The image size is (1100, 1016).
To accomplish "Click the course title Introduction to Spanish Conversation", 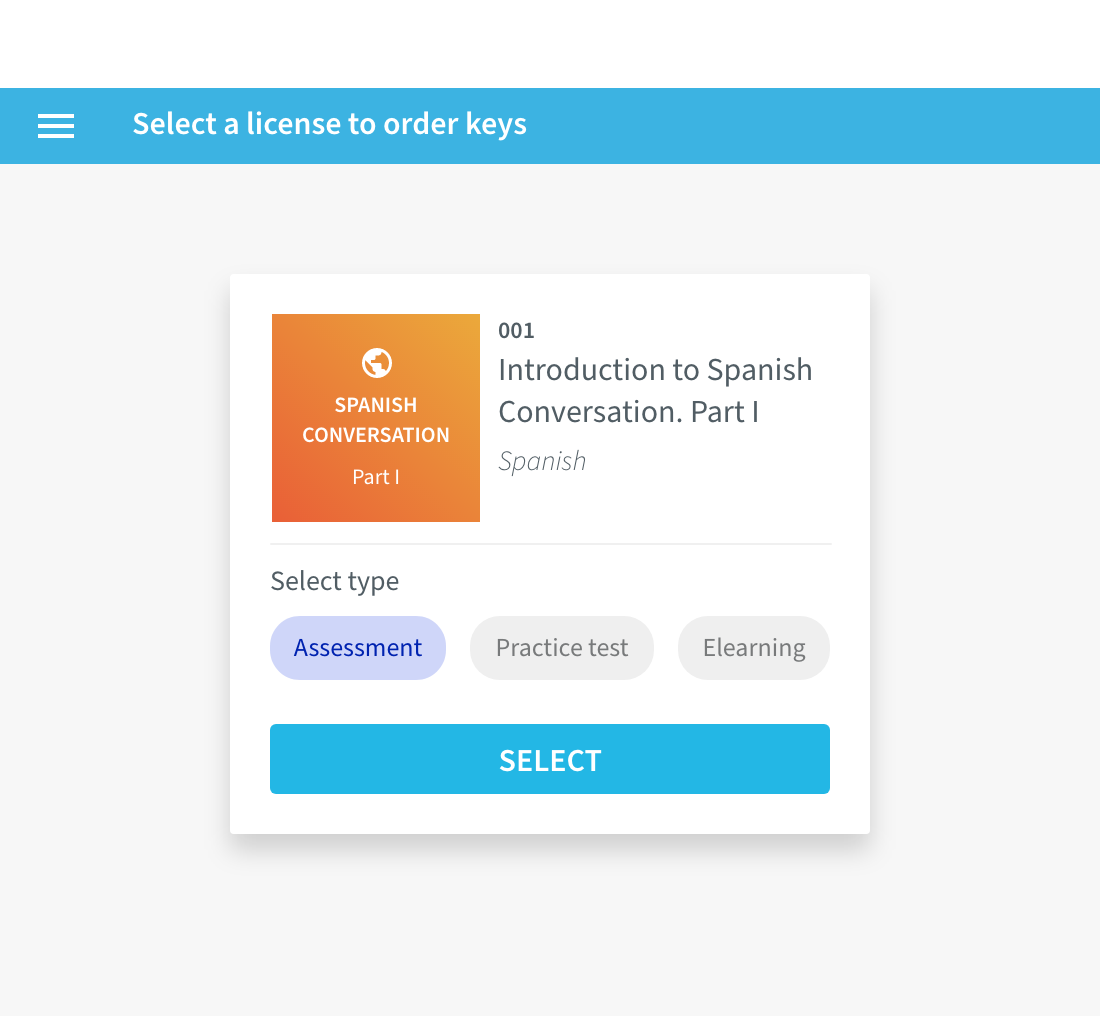I will pos(655,391).
